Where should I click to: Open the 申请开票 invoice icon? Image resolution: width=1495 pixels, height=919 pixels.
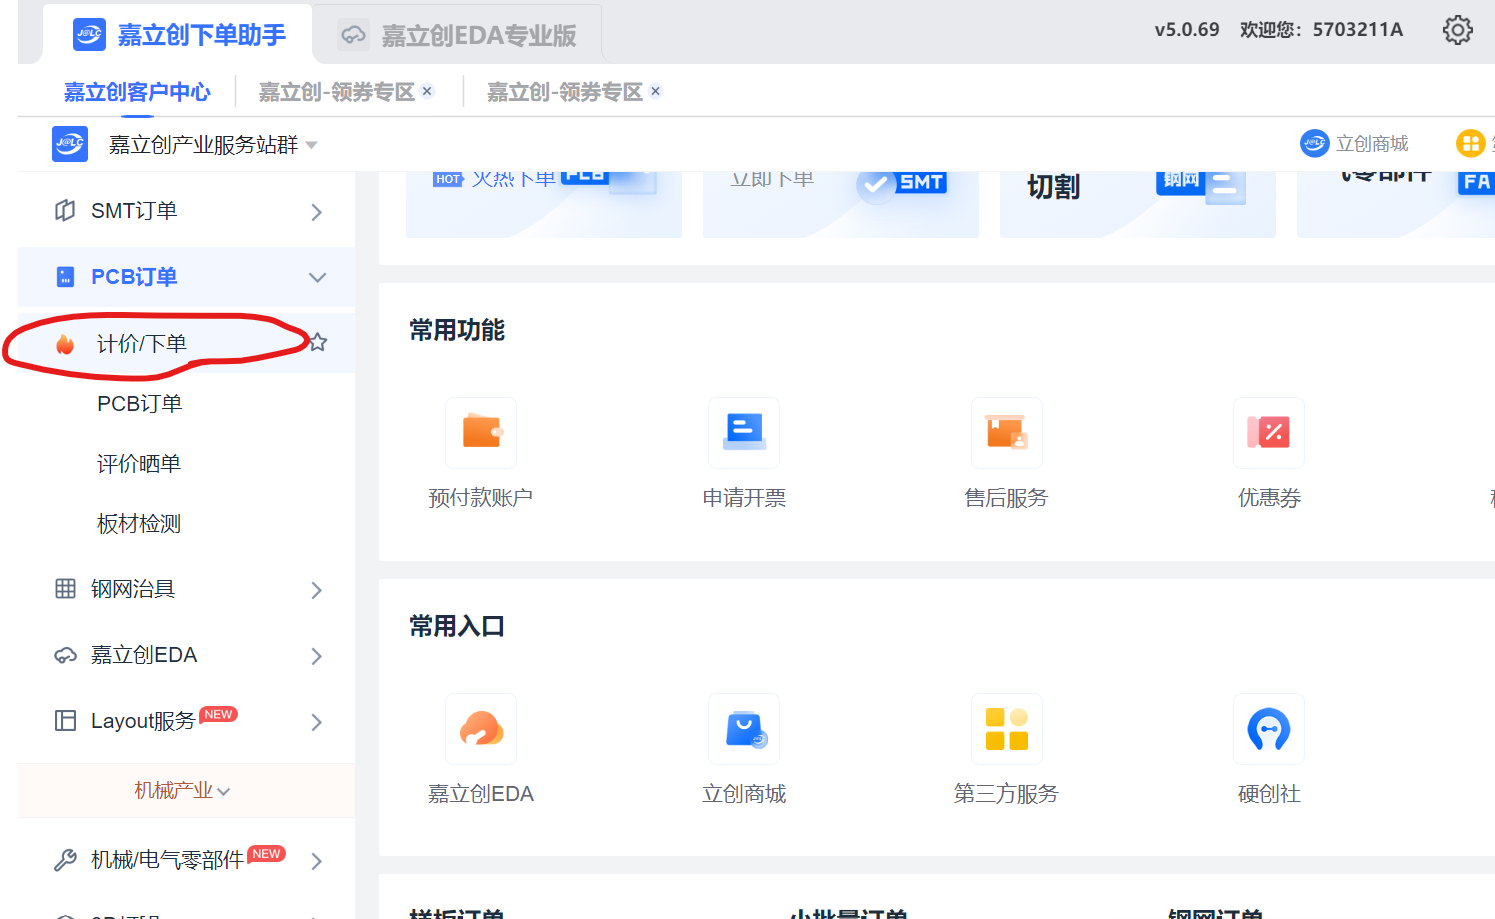(x=744, y=433)
